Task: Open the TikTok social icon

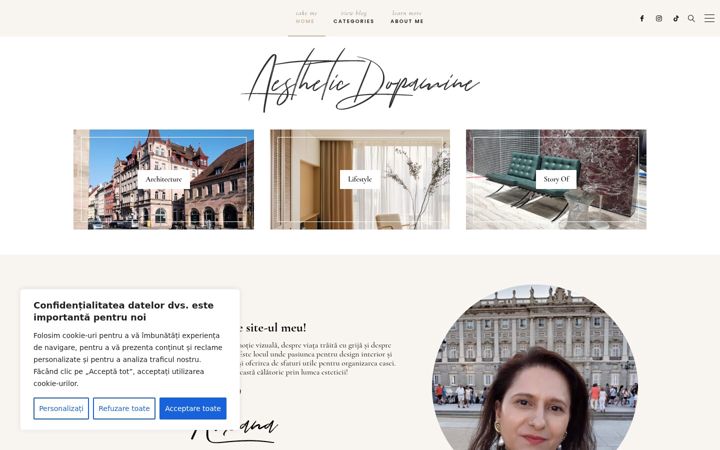Action: coord(676,18)
